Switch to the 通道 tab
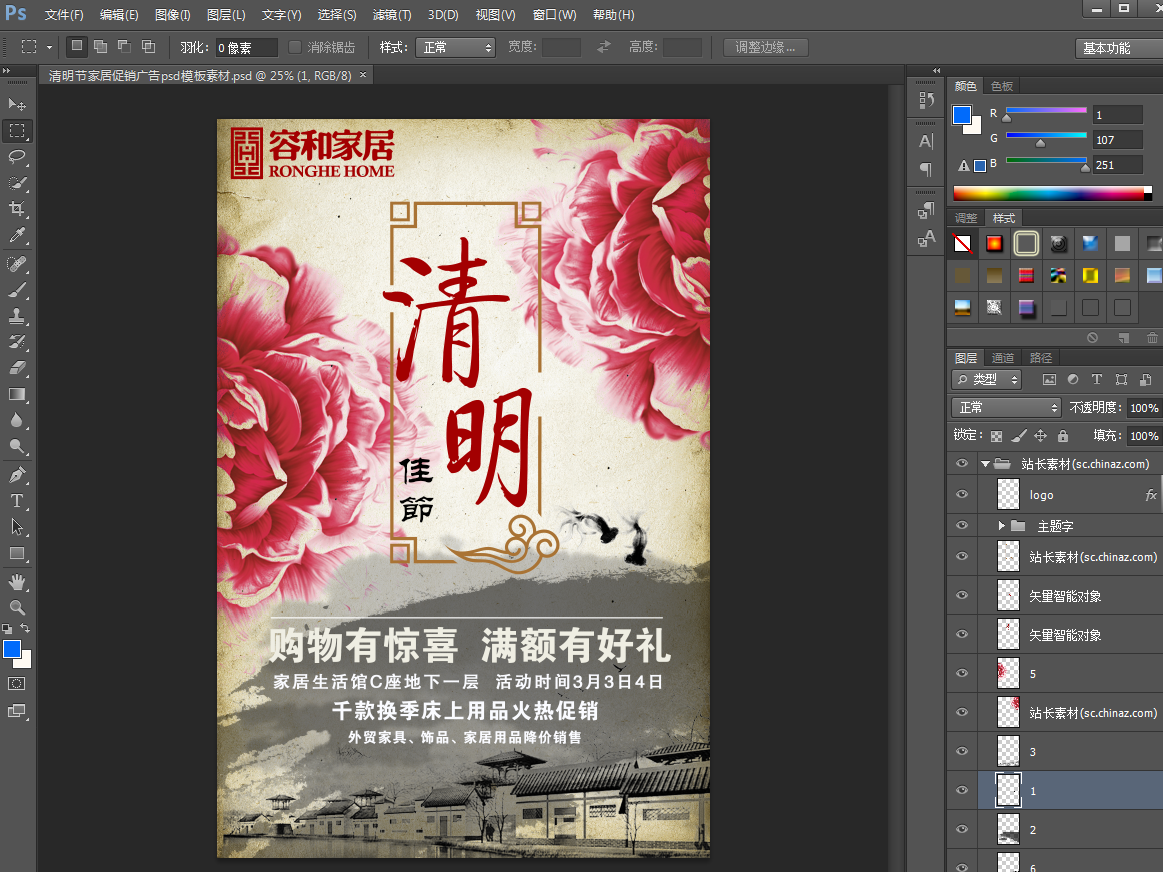This screenshot has width=1163, height=872. pos(1003,358)
